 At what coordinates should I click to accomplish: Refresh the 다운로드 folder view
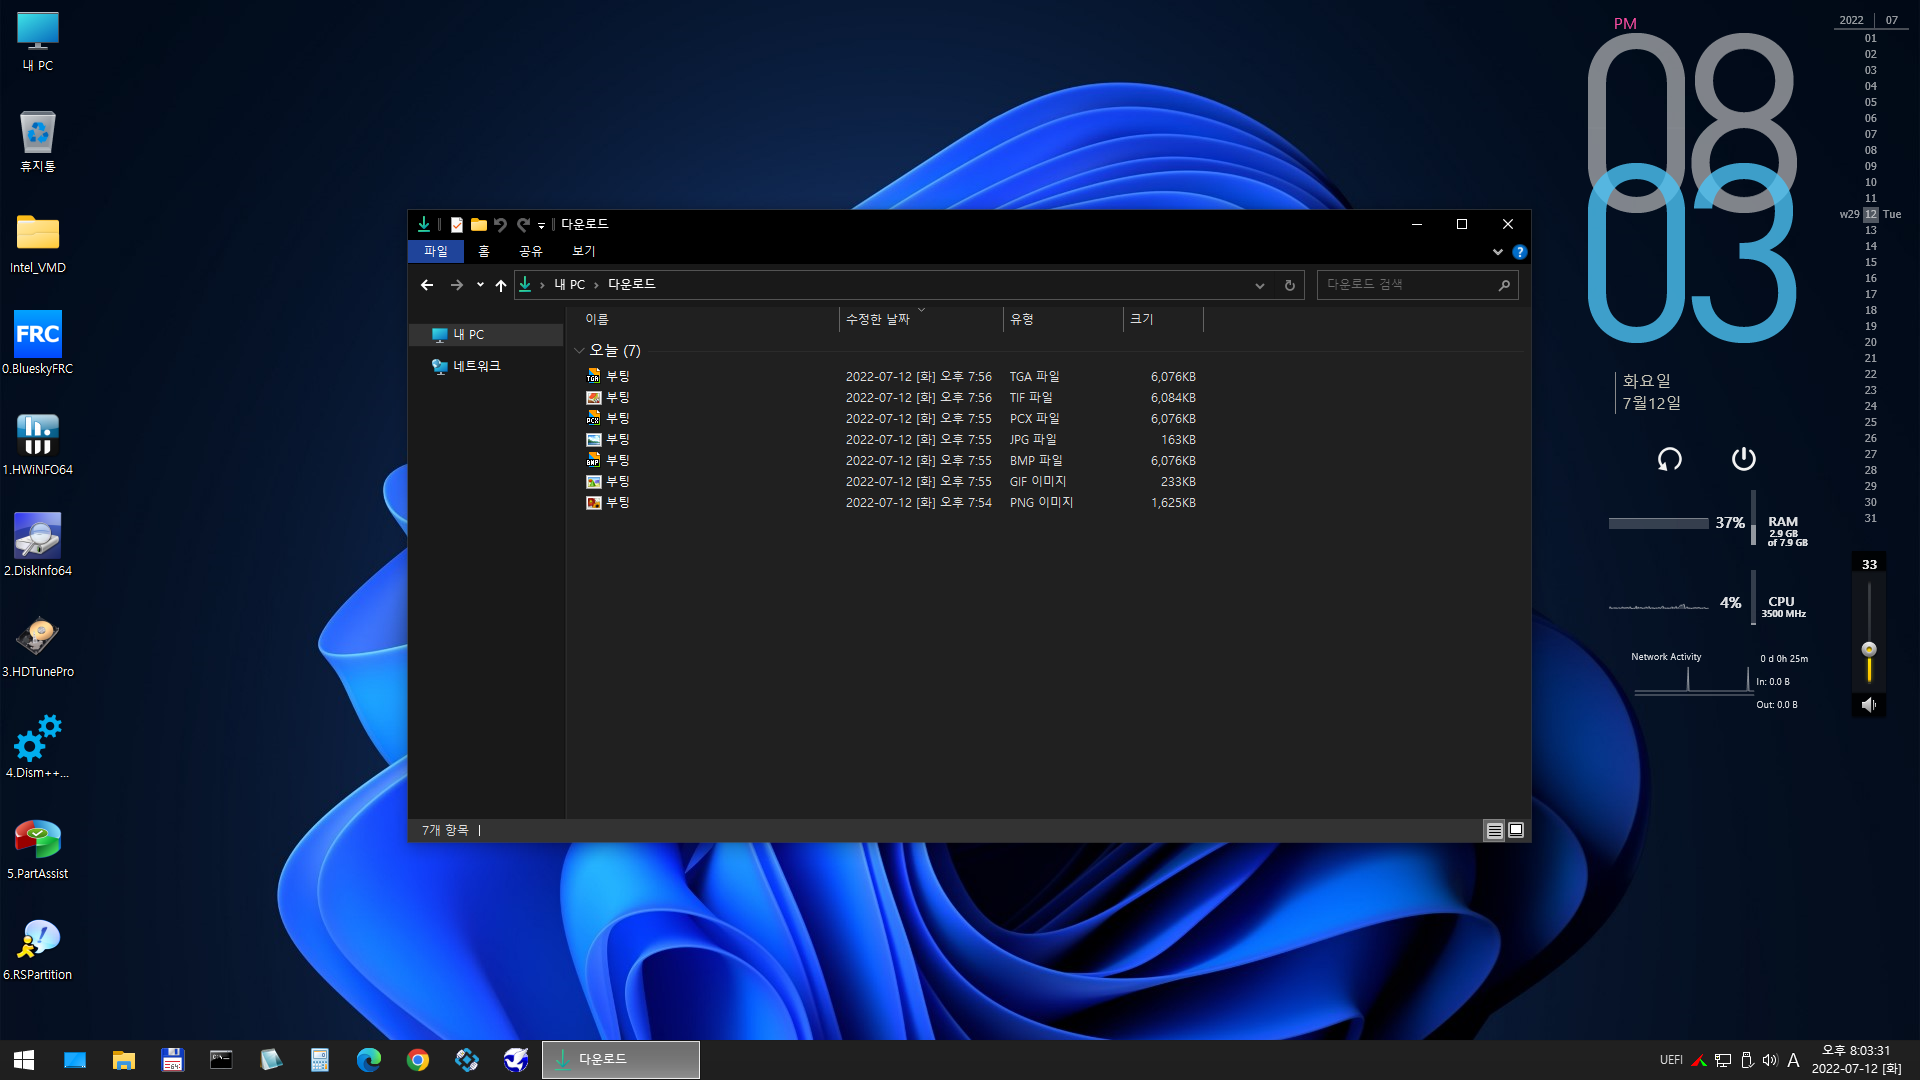pos(1290,285)
